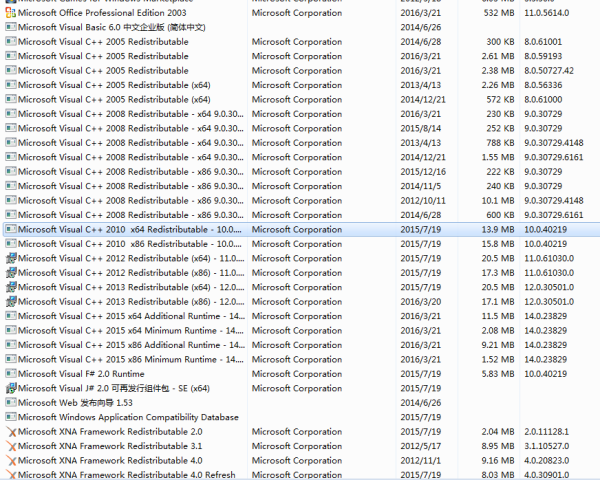Viewport: 600px width, 480px height.
Task: Click size cell '5.83 MB'
Action: (x=498, y=374)
